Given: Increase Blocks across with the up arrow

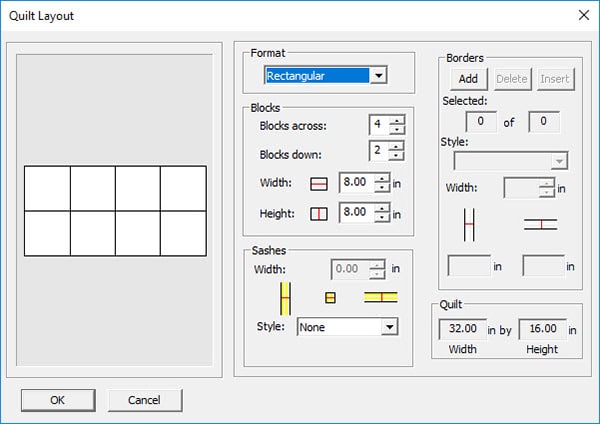Looking at the screenshot, I should [x=397, y=120].
